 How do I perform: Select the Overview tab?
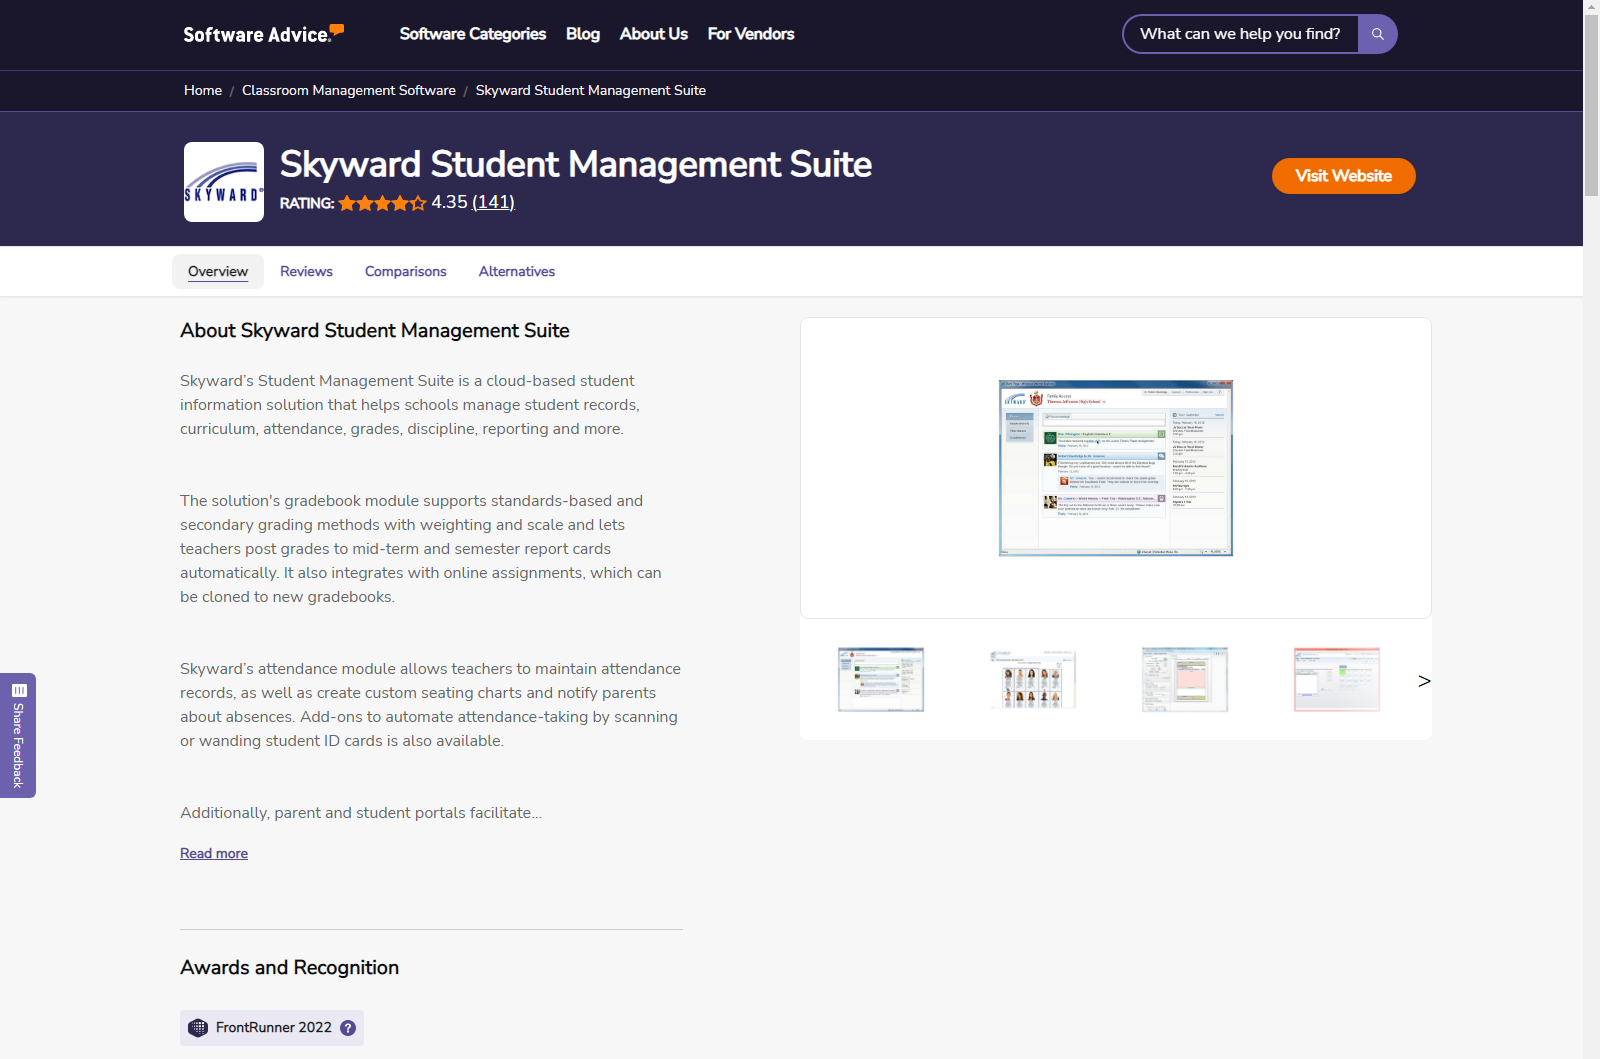[x=218, y=272]
